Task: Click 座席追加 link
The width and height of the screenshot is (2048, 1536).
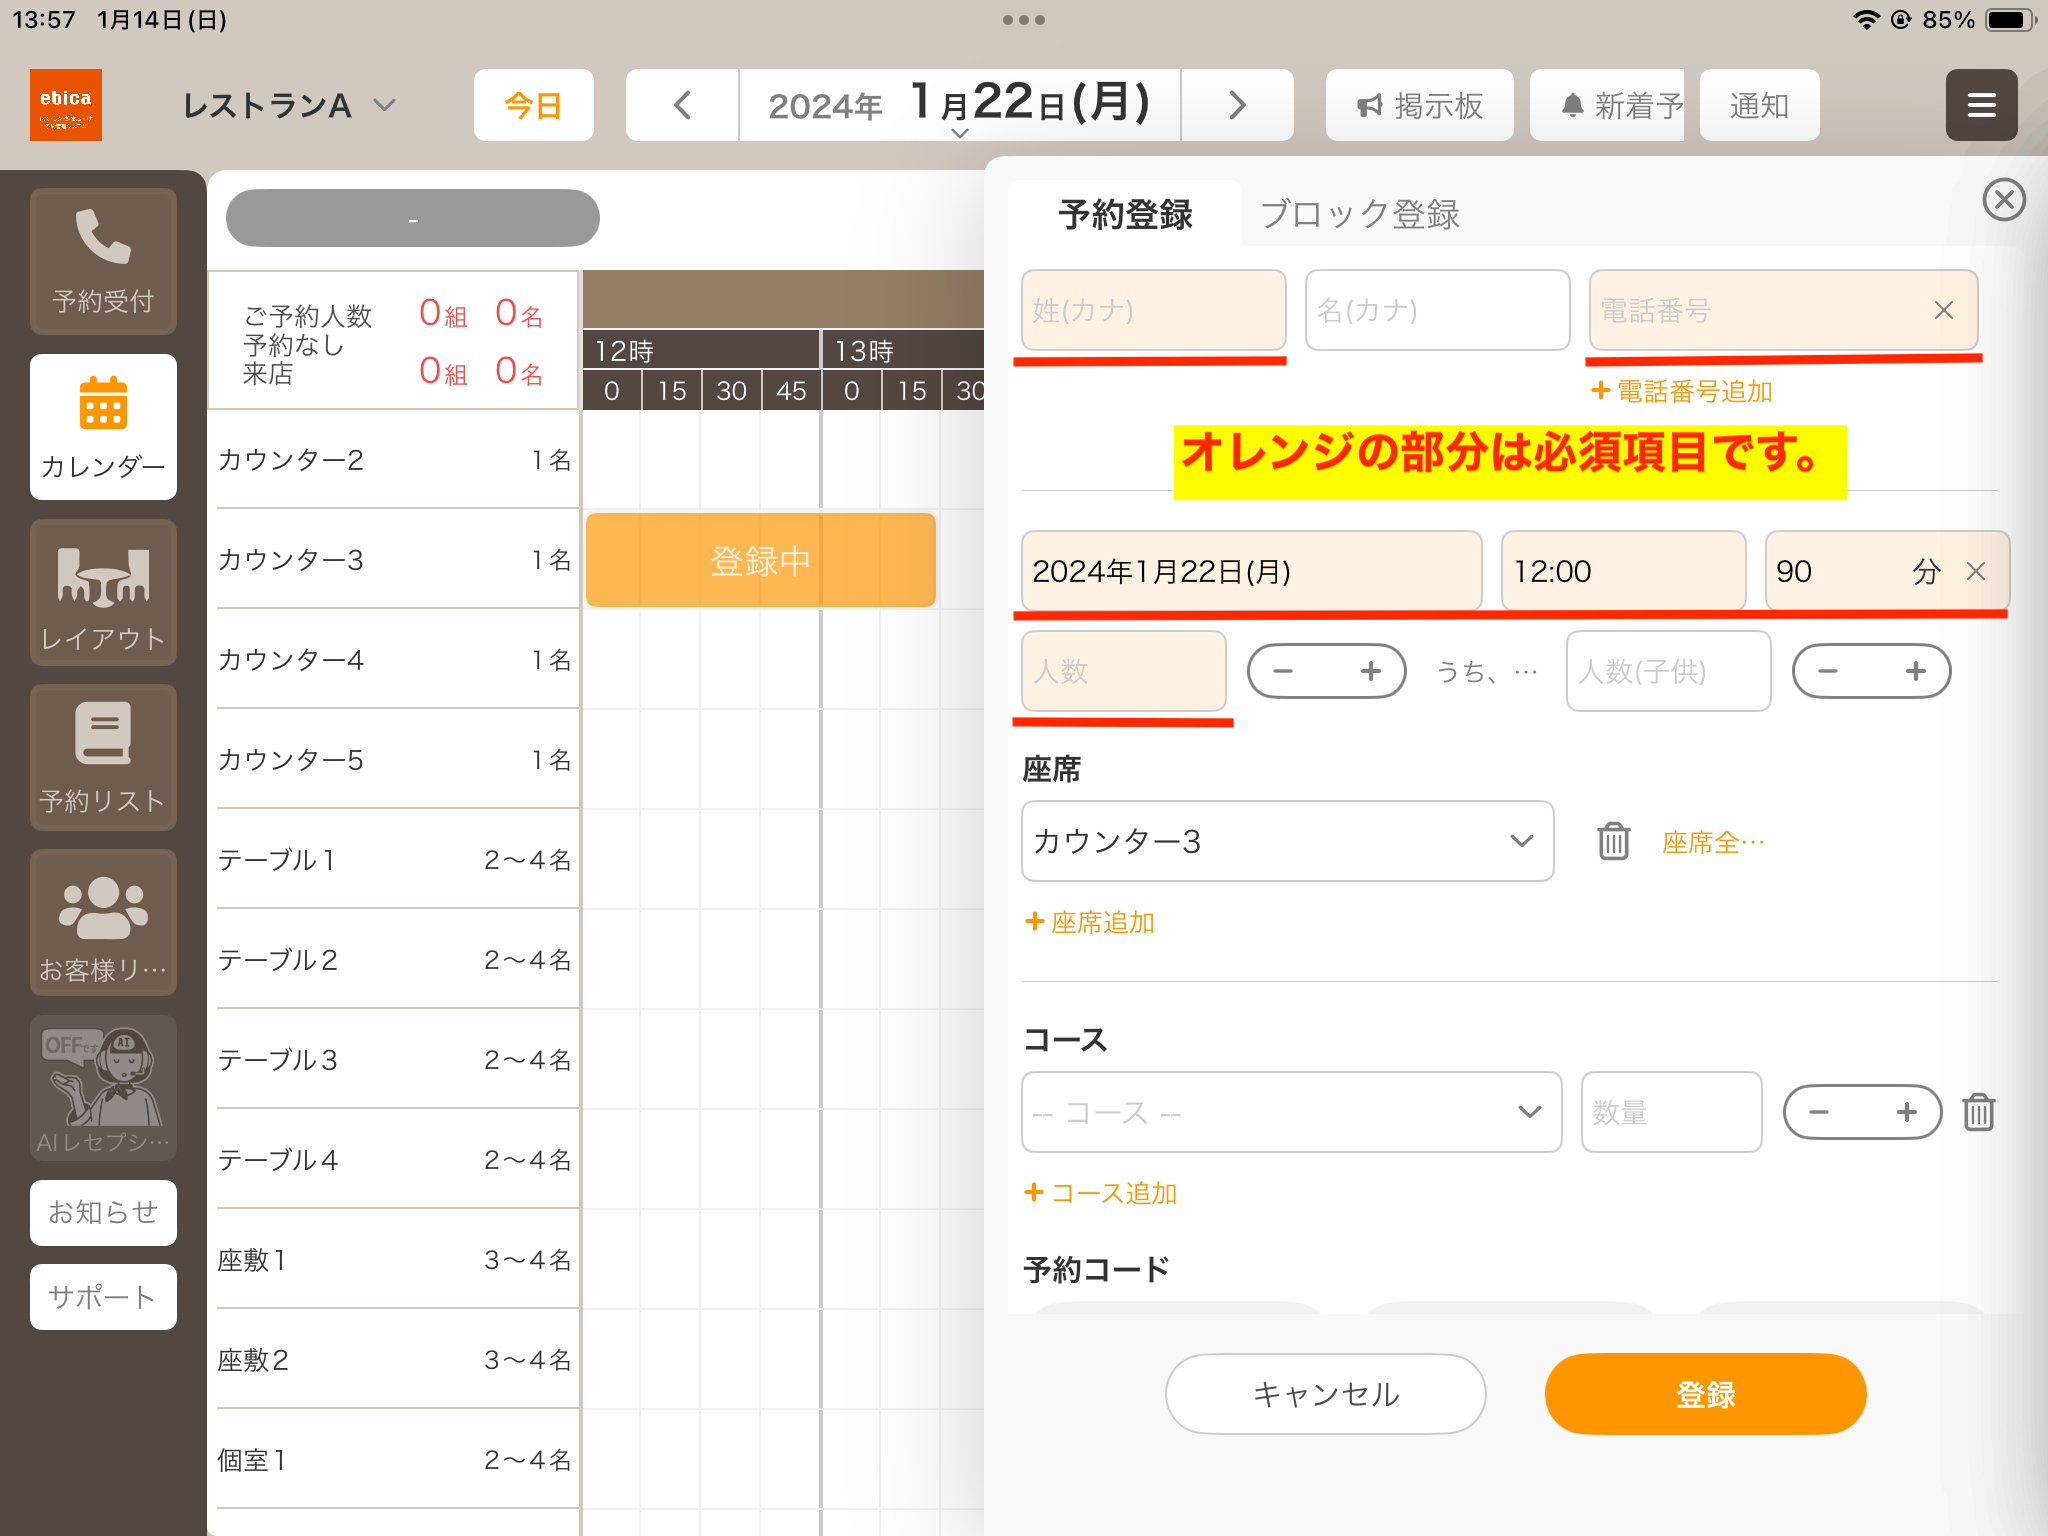Action: point(1090,922)
